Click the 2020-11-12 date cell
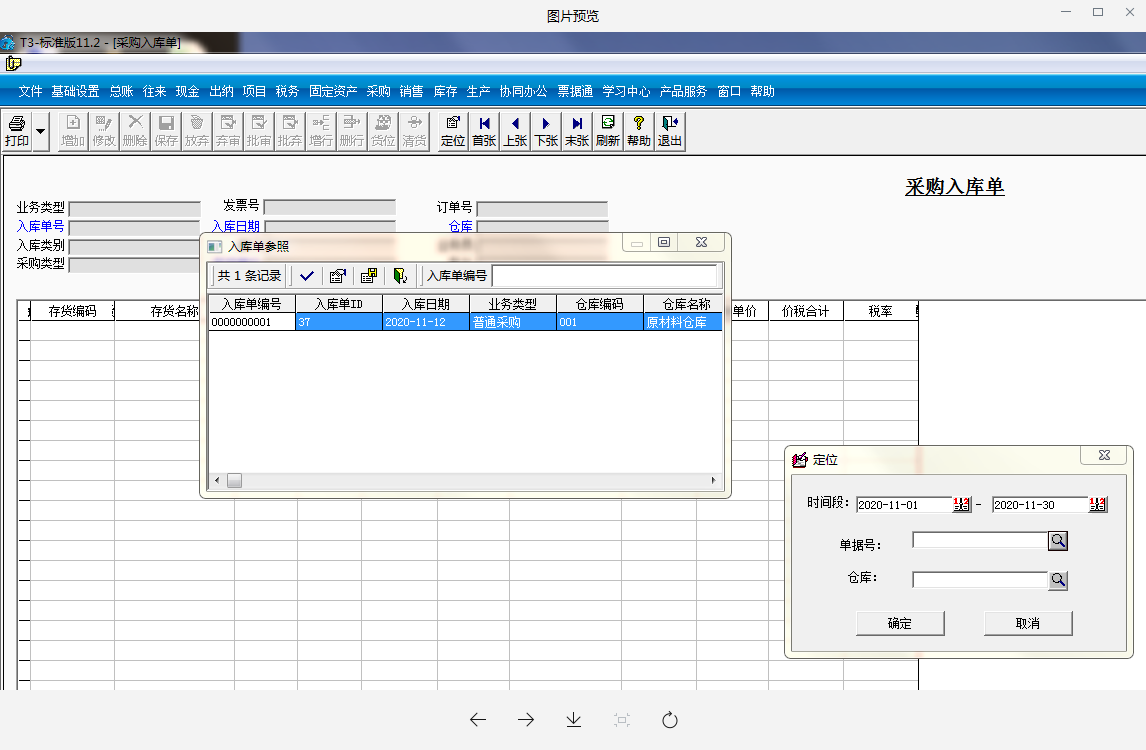The height and width of the screenshot is (750, 1146). pos(425,322)
